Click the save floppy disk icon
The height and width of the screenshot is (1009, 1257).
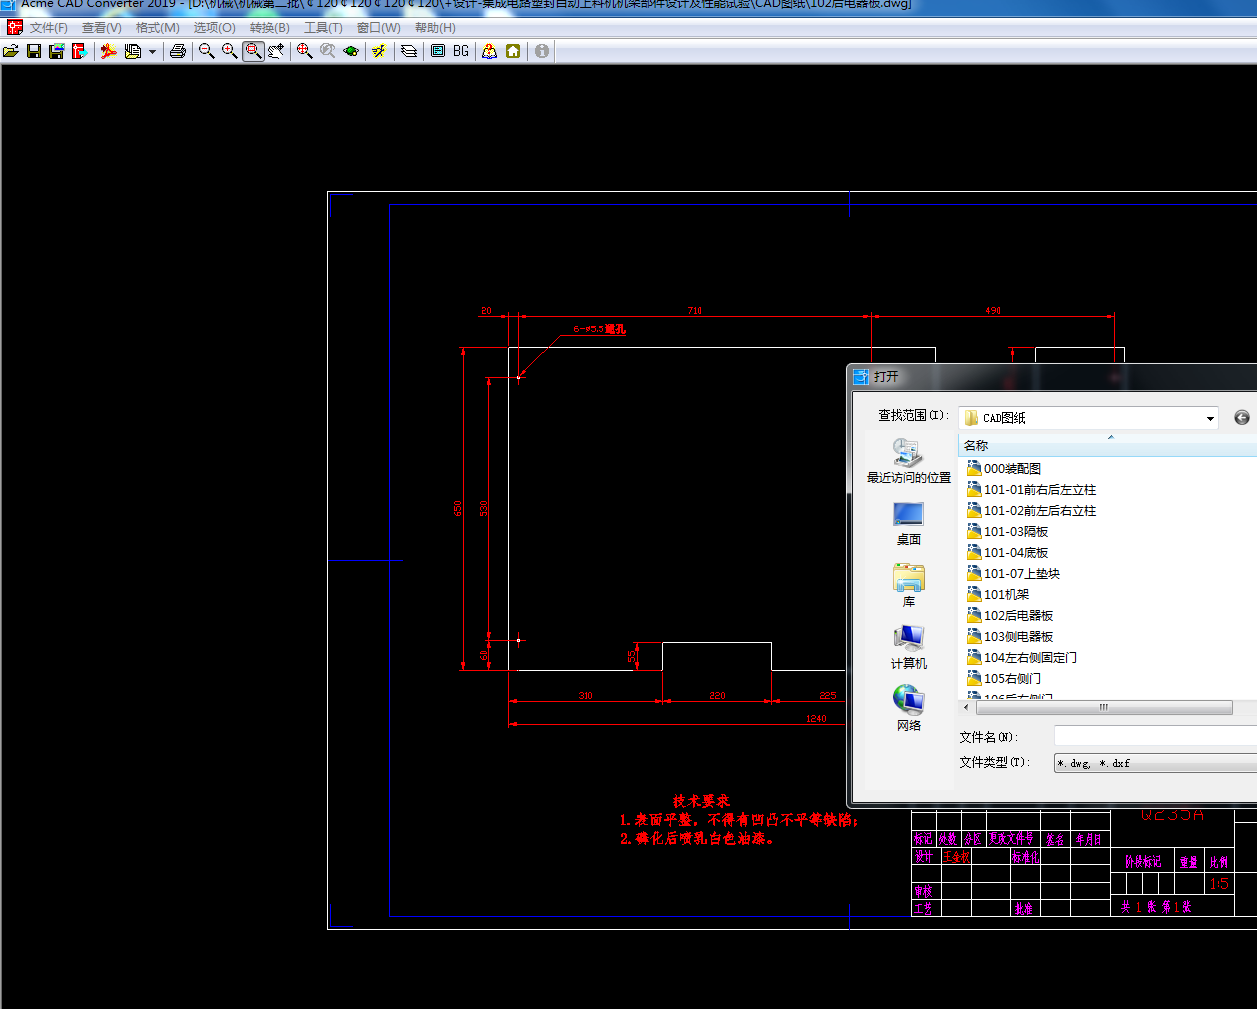point(34,51)
